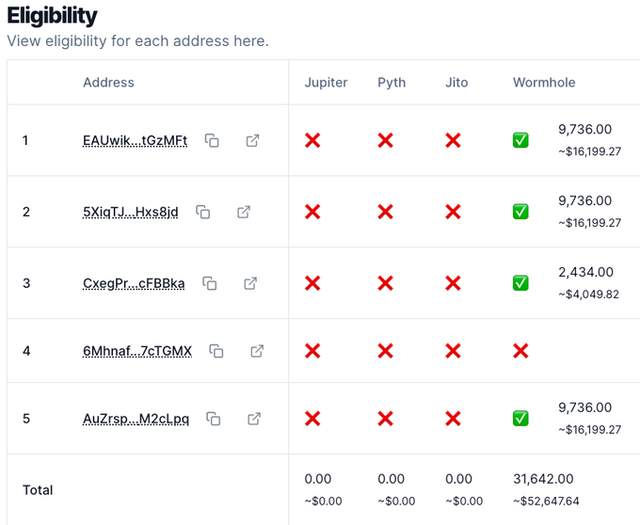640x525 pixels.
Task: Click the Wormhole column header
Action: tap(544, 82)
